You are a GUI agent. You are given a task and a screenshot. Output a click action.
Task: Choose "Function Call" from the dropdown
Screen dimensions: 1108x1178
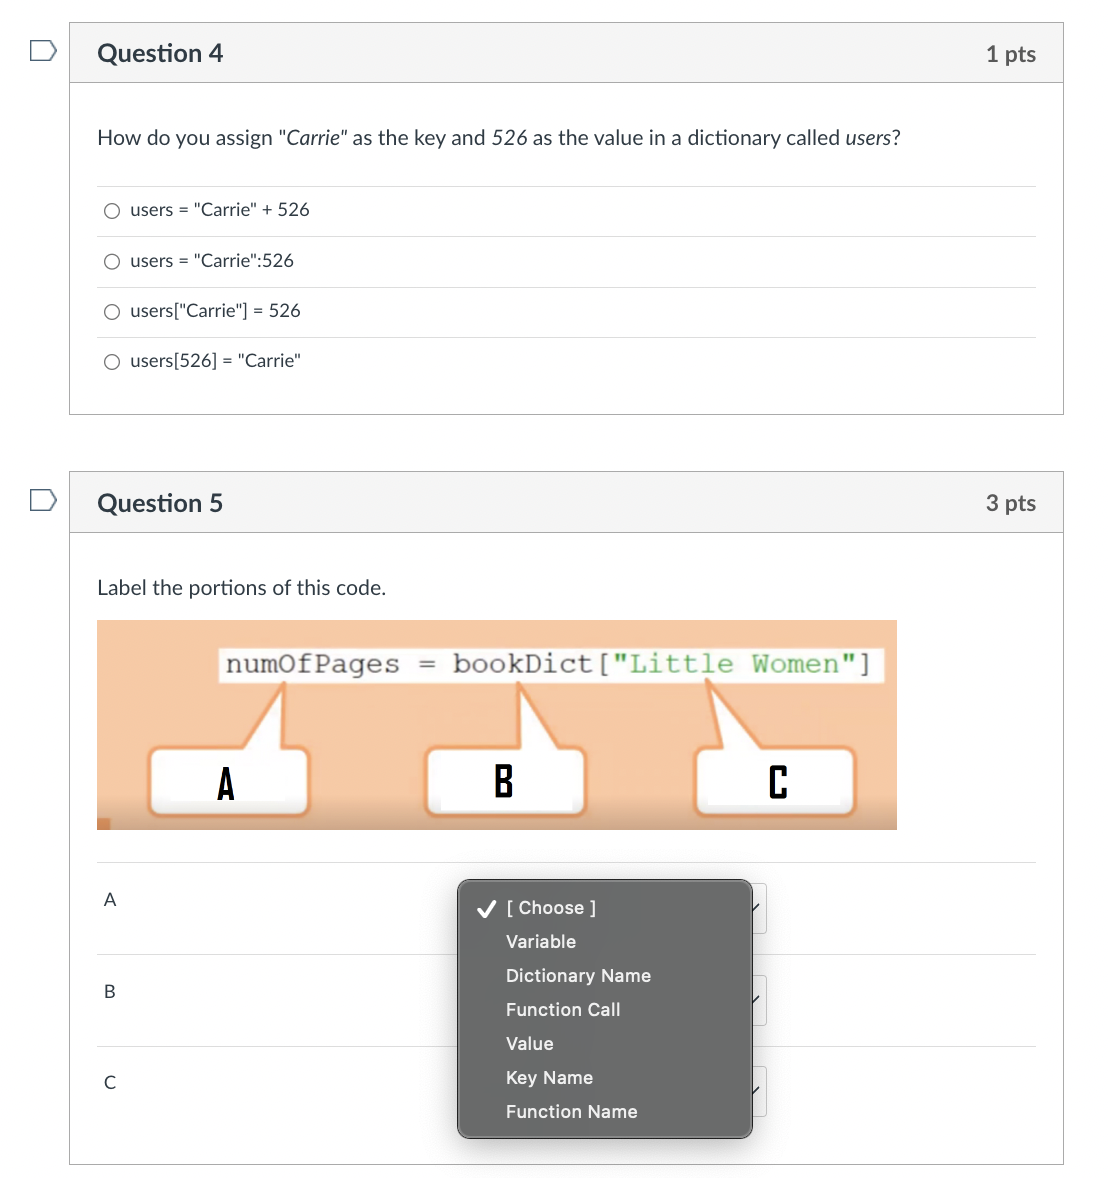coord(563,1009)
